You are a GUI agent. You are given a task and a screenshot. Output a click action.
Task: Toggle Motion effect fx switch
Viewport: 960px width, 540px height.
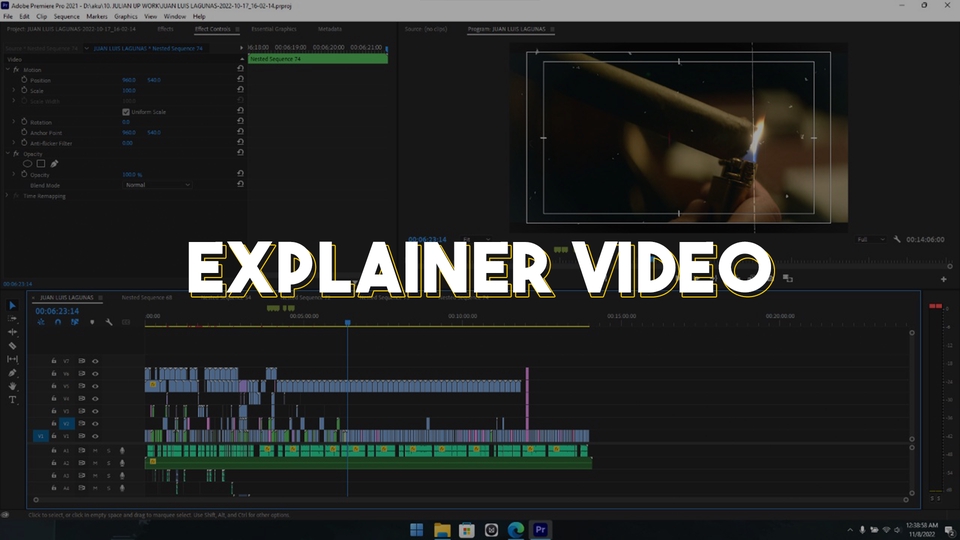[x=17, y=70]
